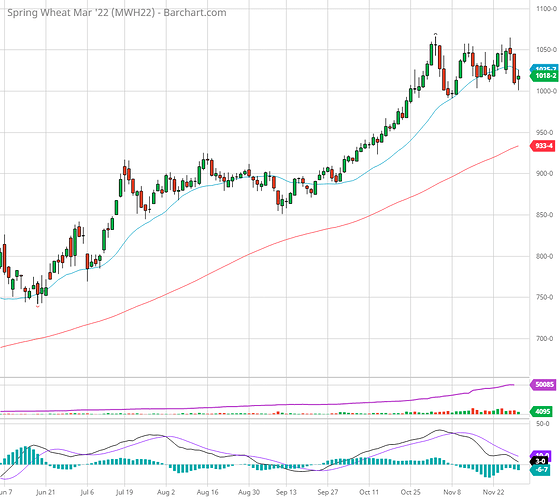The height and width of the screenshot is (500, 559).
Task: Click the Oct 25 date axis label
Action: 411,492
